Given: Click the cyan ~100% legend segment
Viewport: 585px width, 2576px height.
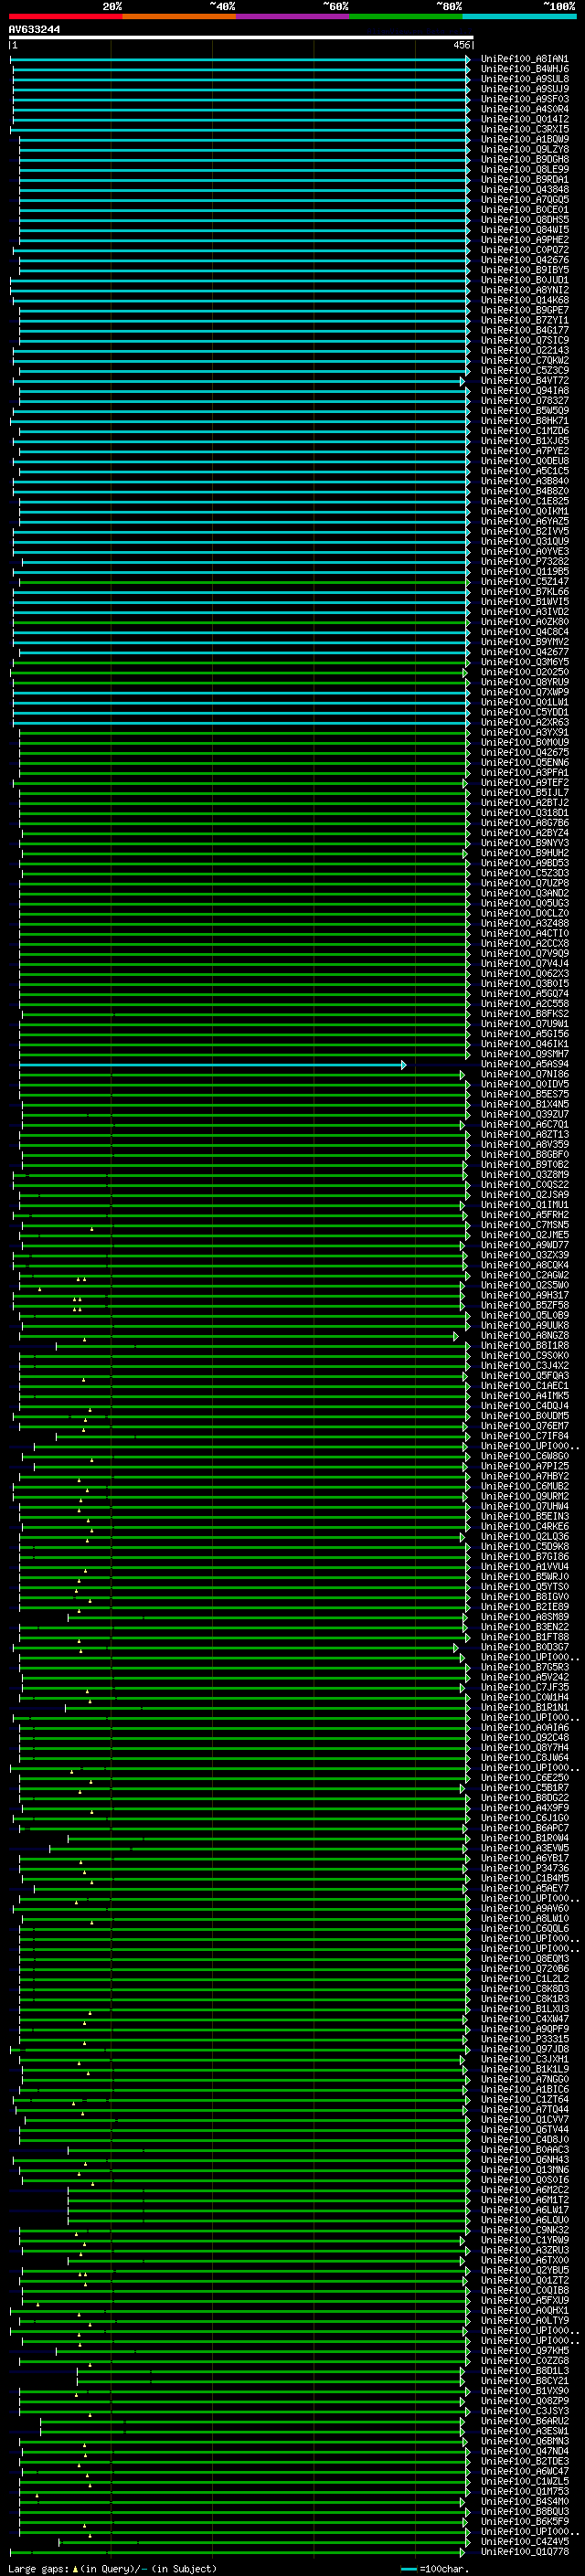Looking at the screenshot, I should (519, 16).
